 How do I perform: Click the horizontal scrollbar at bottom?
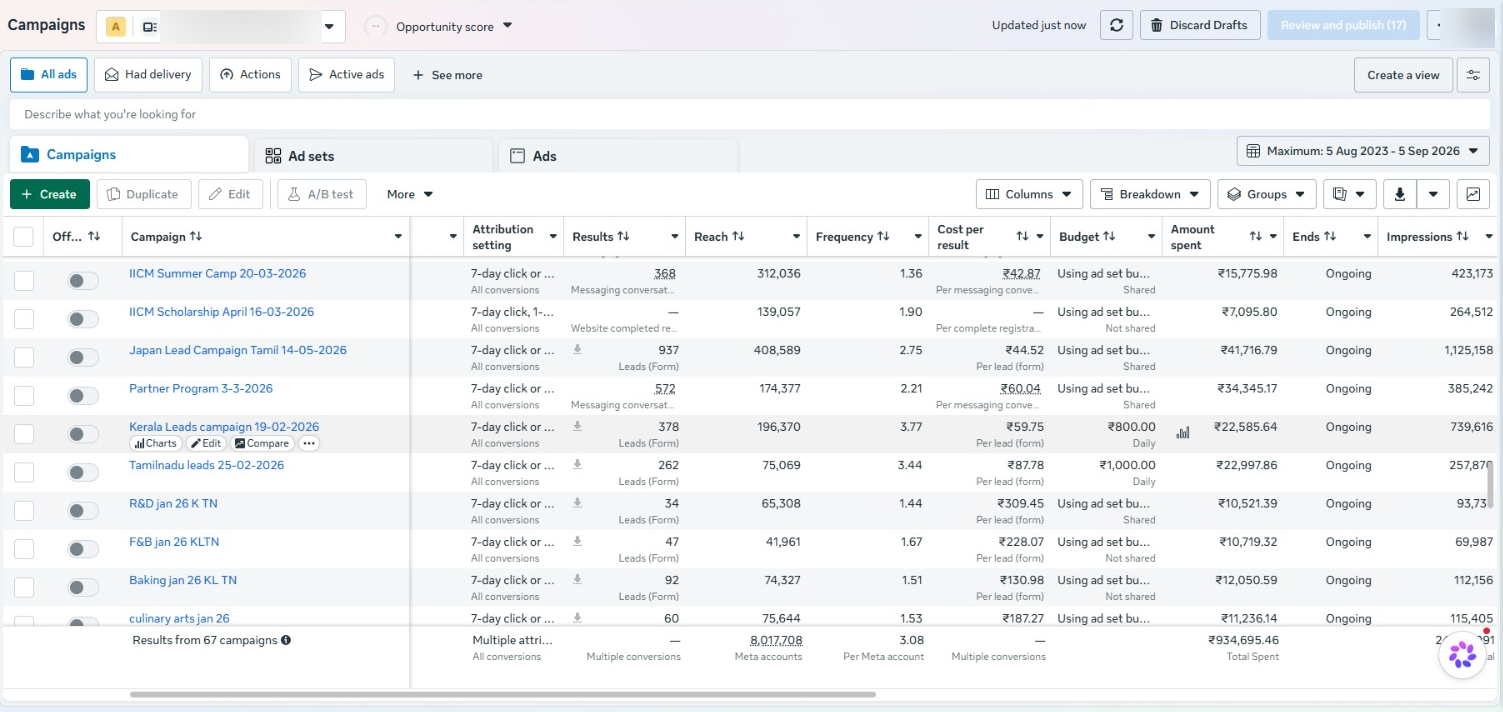502,694
